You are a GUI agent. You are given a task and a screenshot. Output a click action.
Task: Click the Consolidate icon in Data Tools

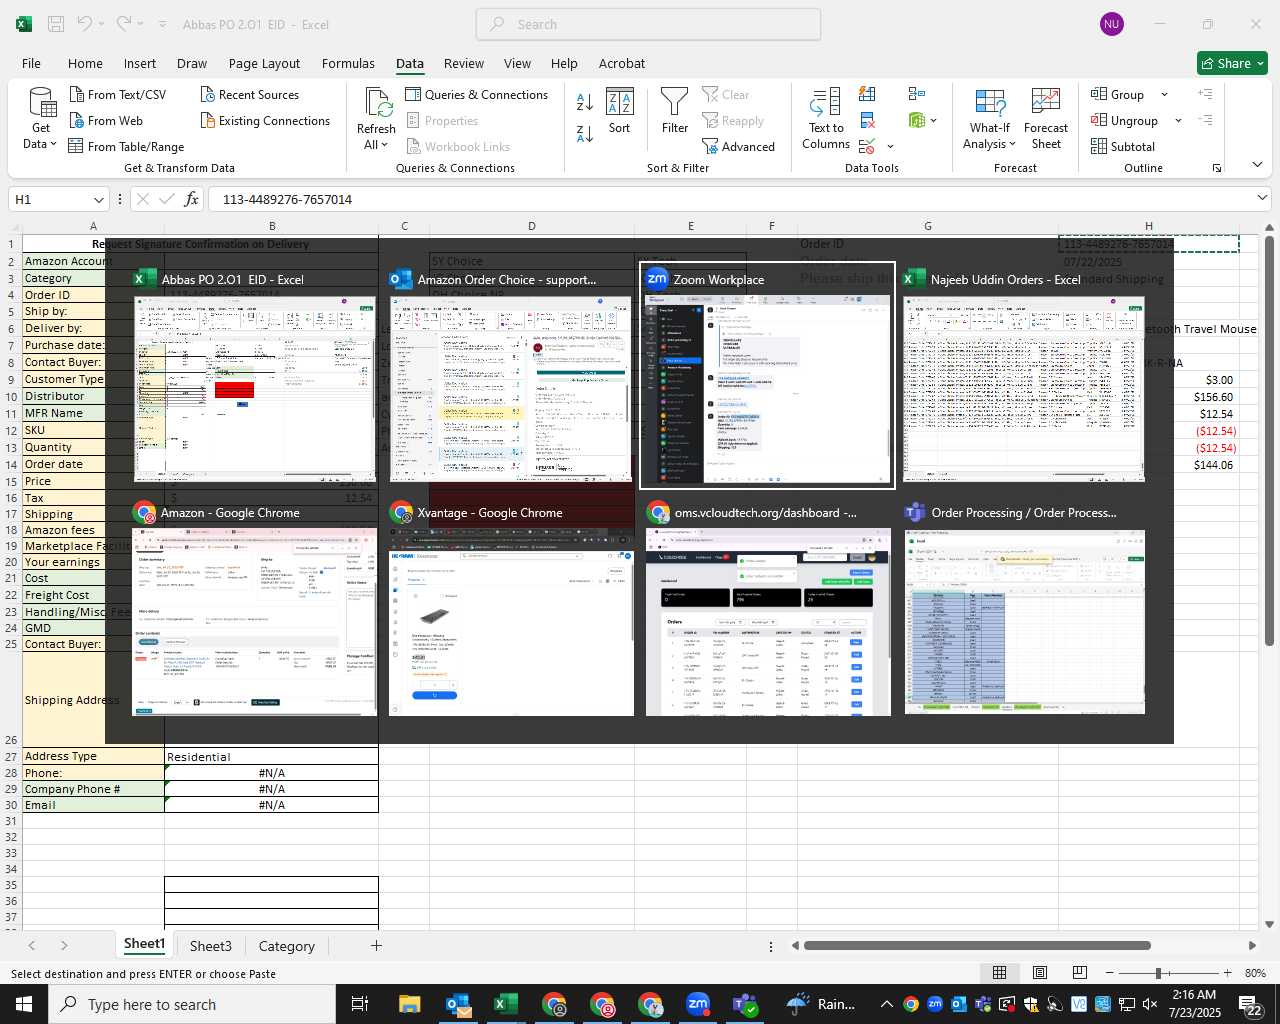point(917,94)
